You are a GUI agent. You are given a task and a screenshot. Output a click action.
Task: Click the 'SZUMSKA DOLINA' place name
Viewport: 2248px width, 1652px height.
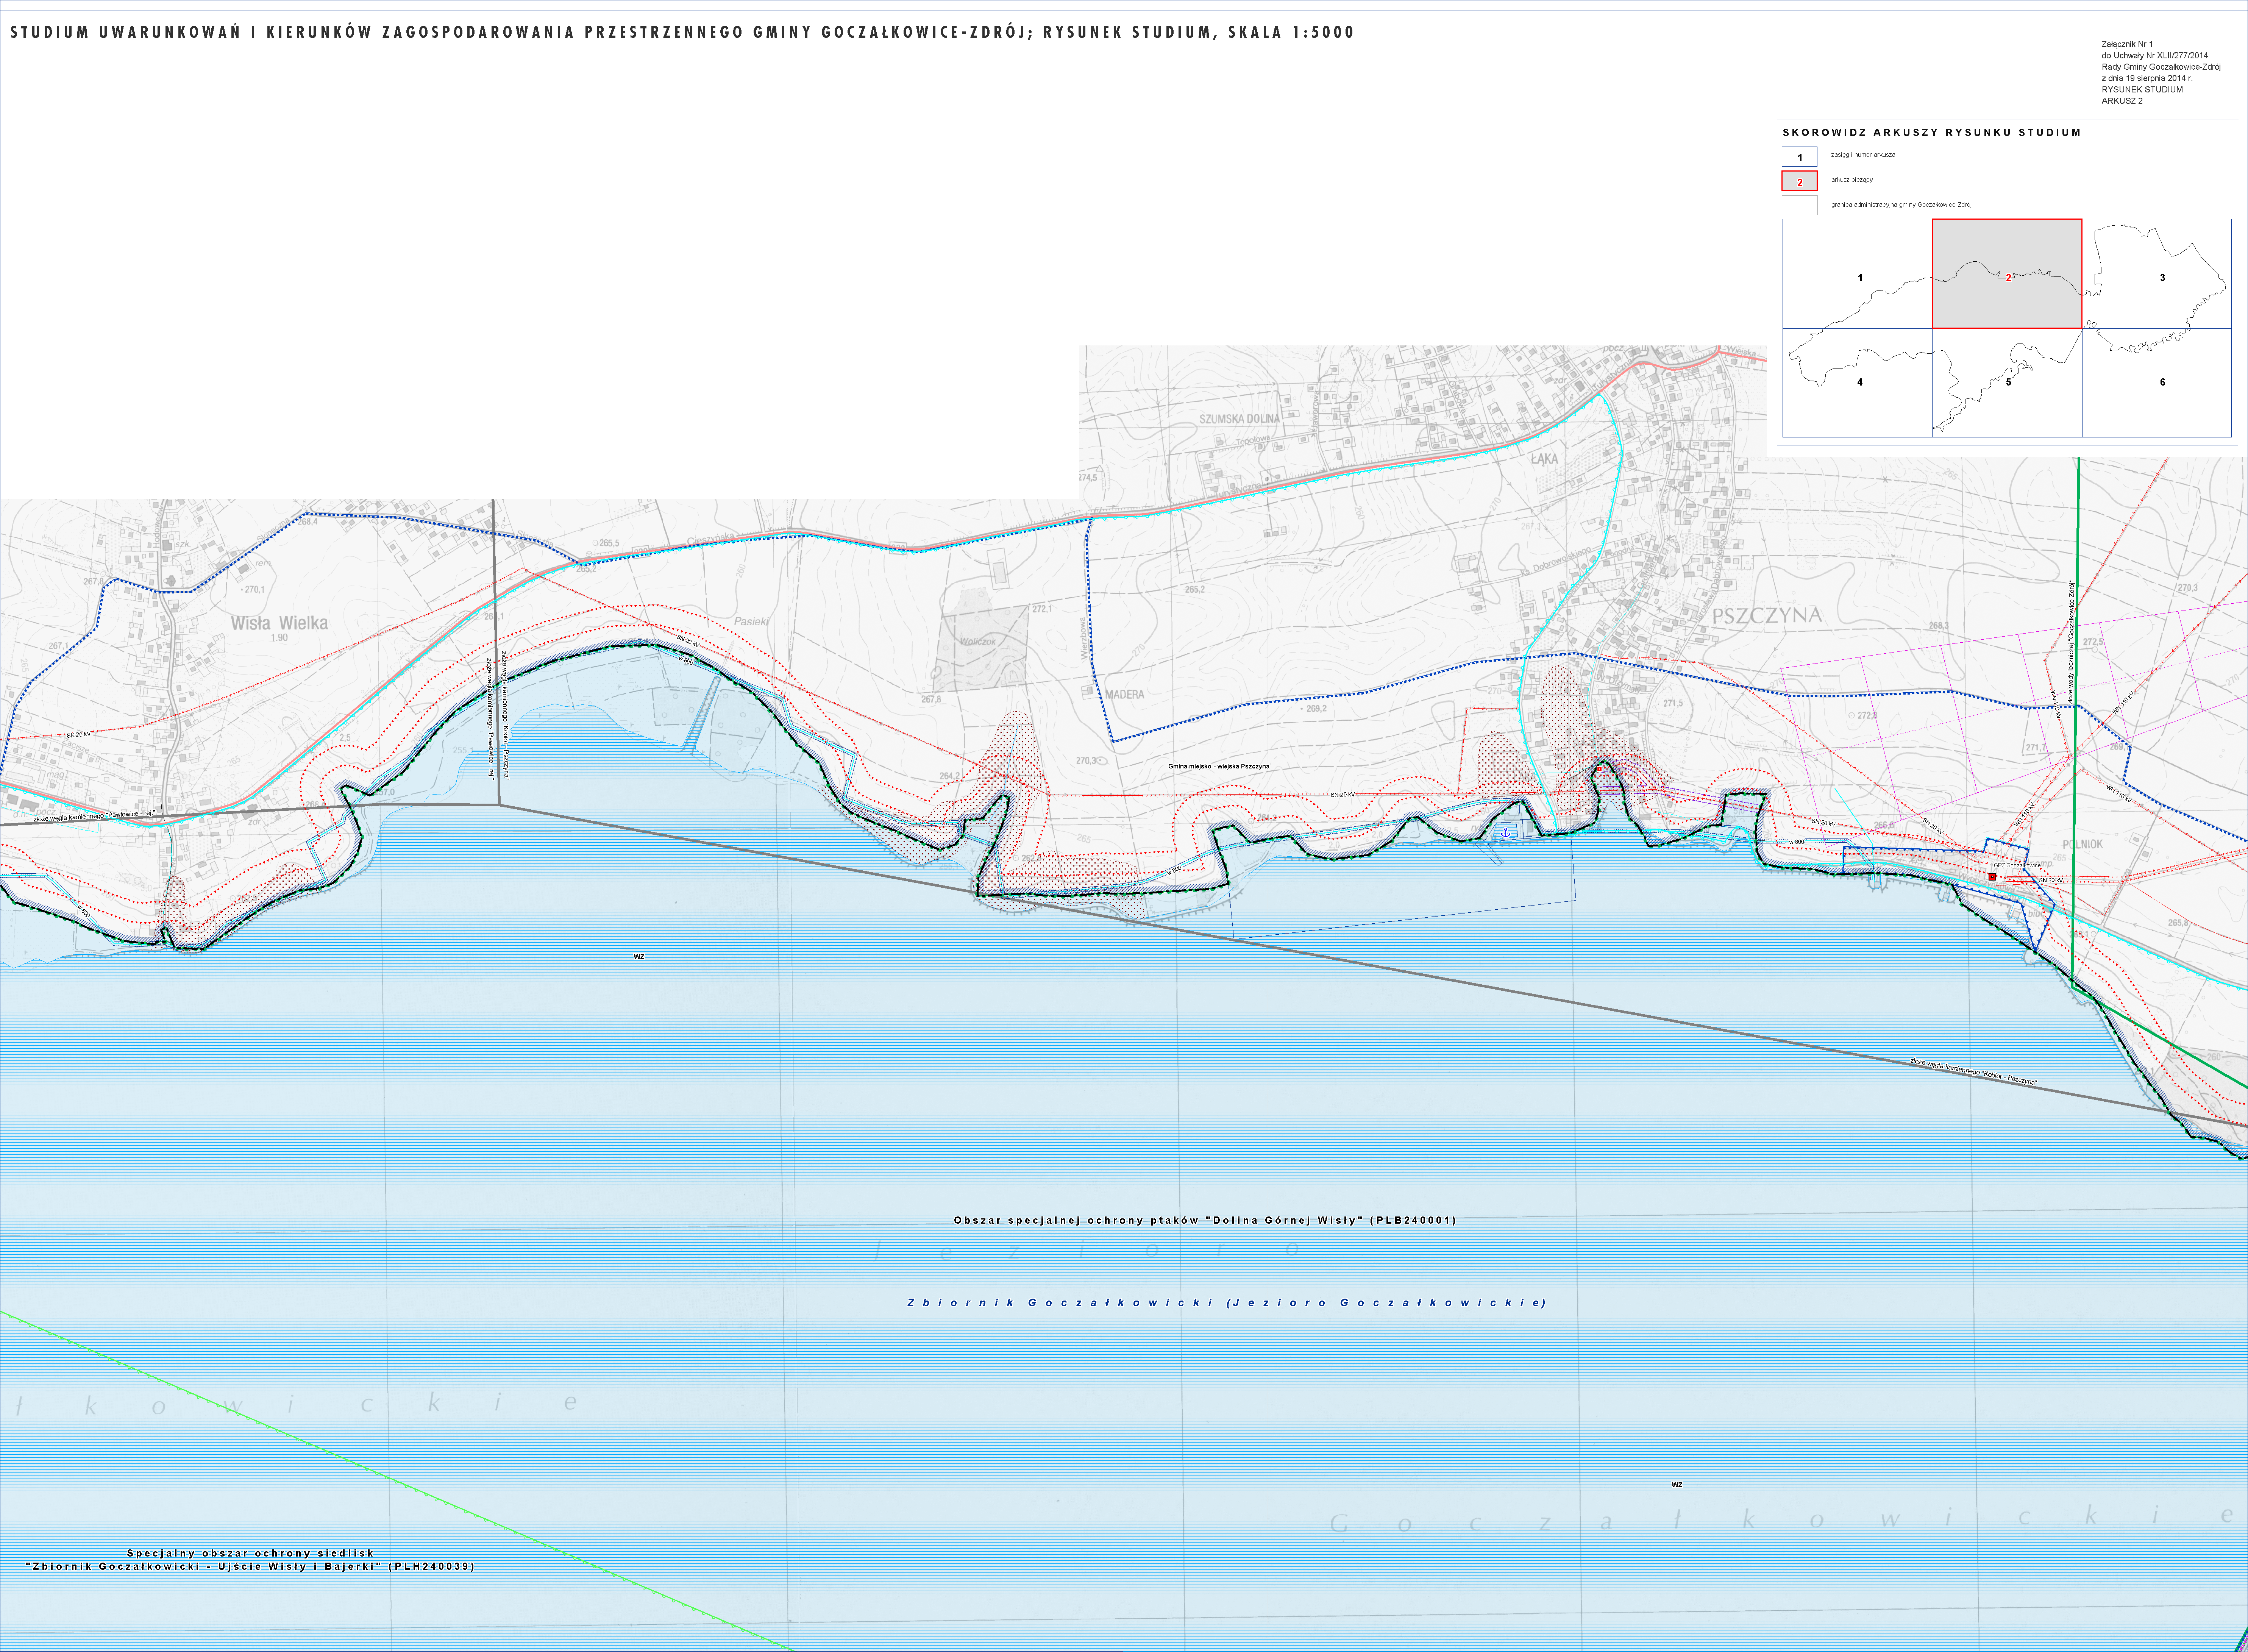(1239, 419)
